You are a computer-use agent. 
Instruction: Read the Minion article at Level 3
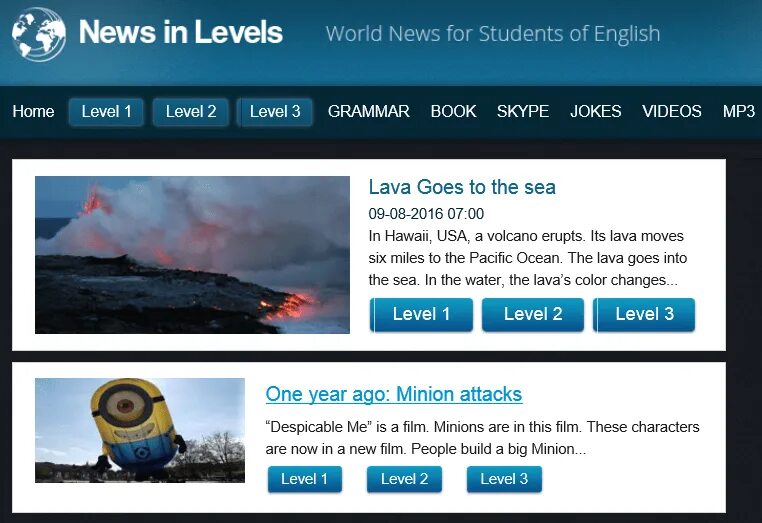point(504,479)
